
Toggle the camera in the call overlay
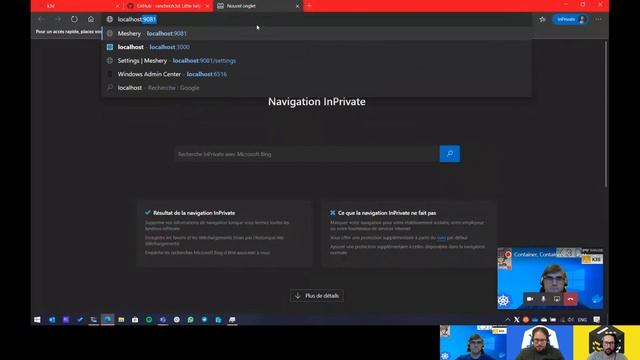(x=530, y=299)
